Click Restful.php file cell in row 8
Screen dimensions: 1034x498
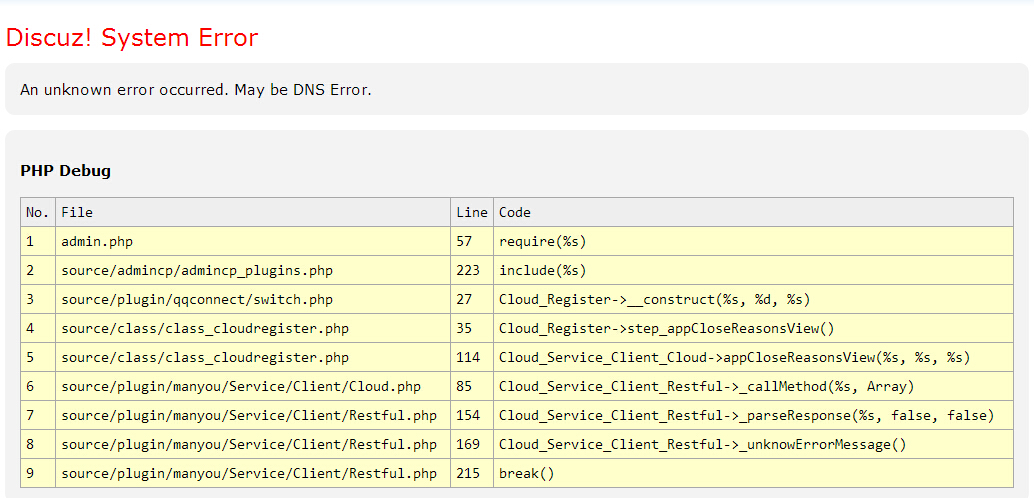click(253, 445)
